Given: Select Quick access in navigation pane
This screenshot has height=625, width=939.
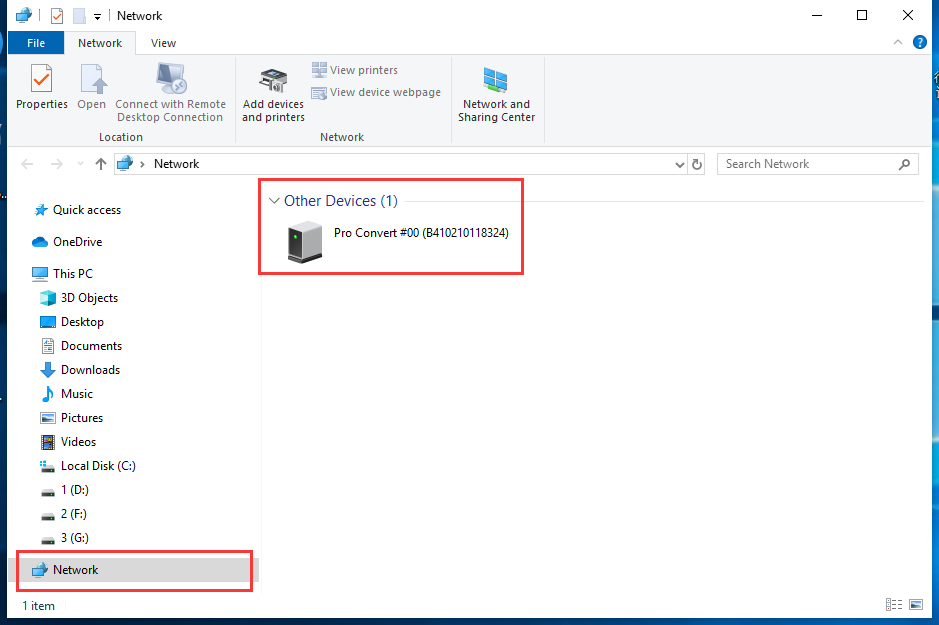Looking at the screenshot, I should coord(77,210).
